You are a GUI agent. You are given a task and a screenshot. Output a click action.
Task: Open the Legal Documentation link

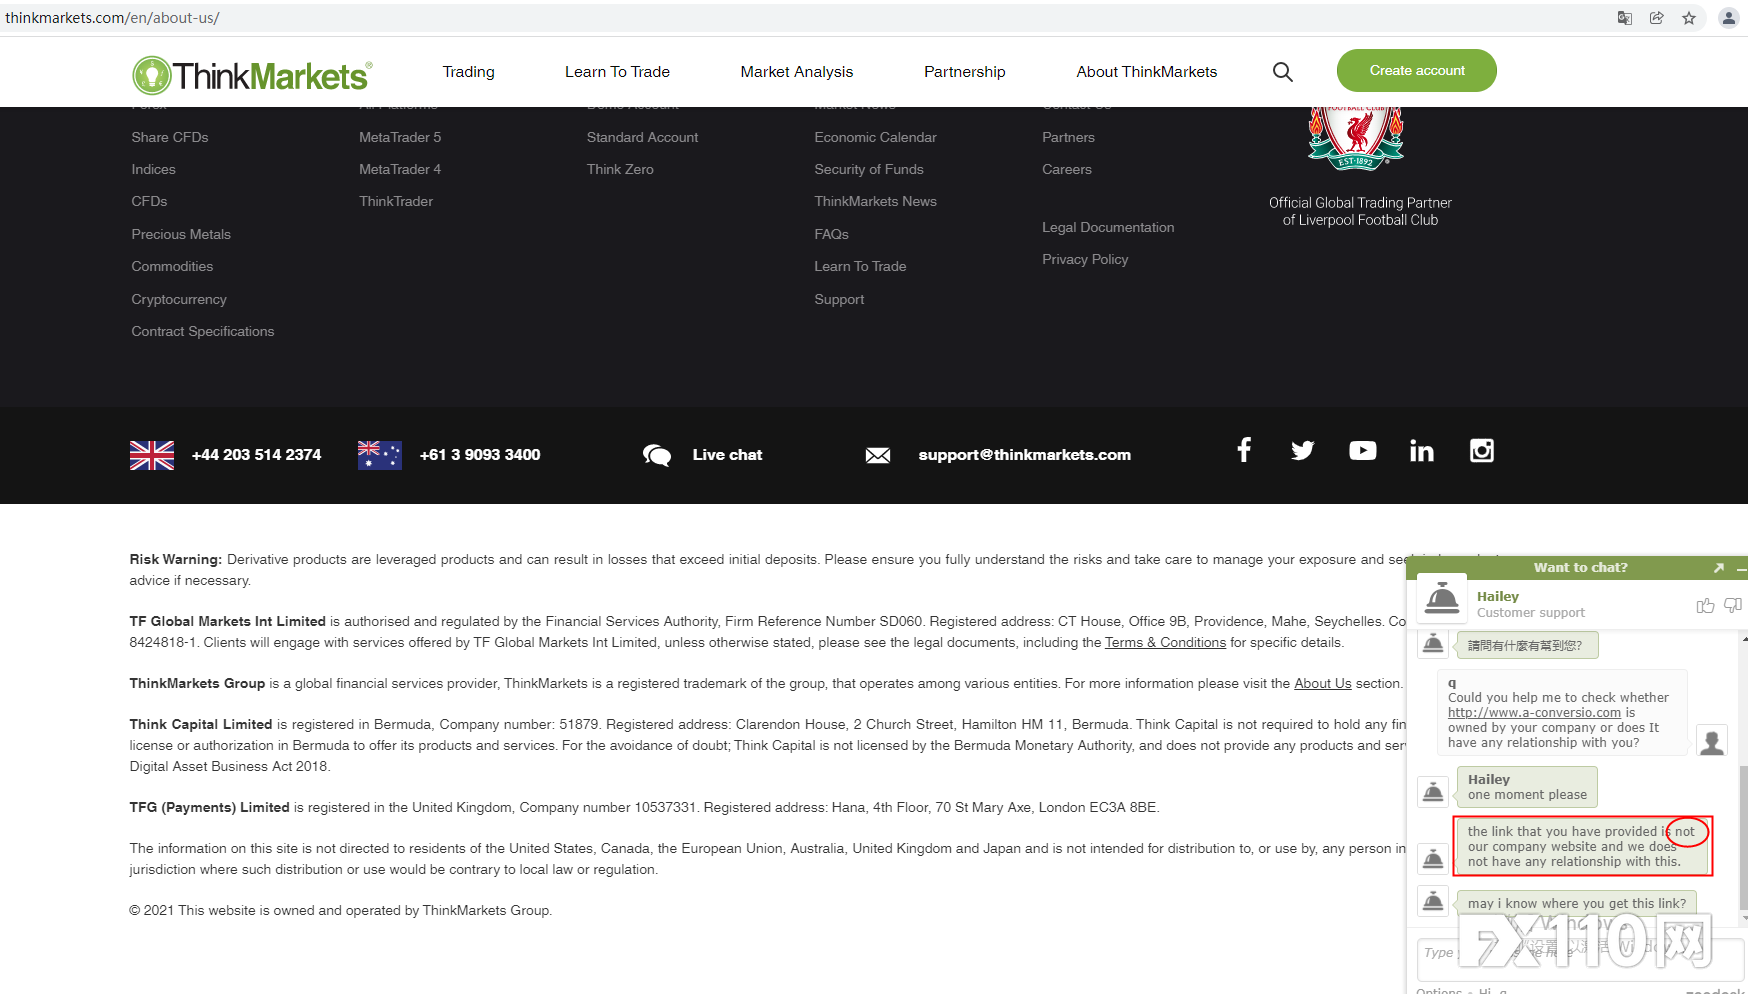click(1108, 227)
